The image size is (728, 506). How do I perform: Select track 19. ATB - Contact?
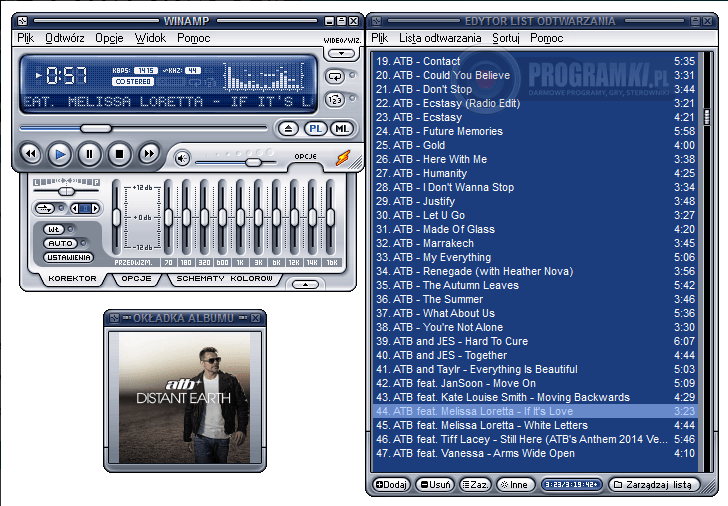click(x=535, y=61)
